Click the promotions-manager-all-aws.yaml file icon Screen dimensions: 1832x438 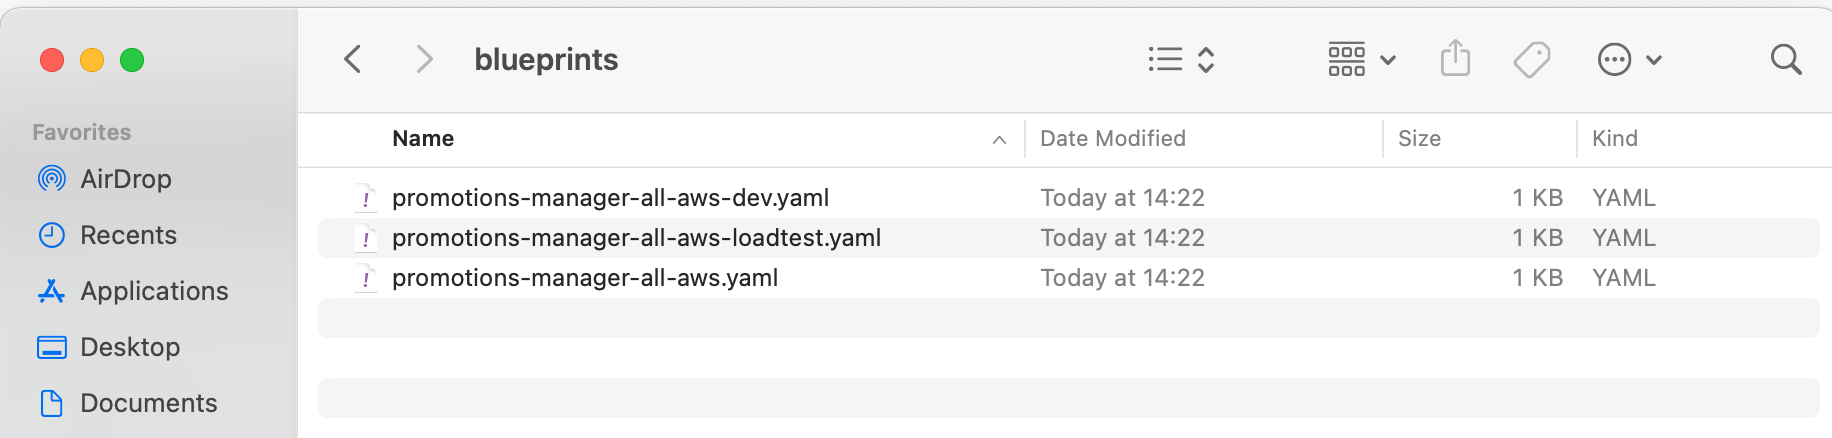(366, 278)
